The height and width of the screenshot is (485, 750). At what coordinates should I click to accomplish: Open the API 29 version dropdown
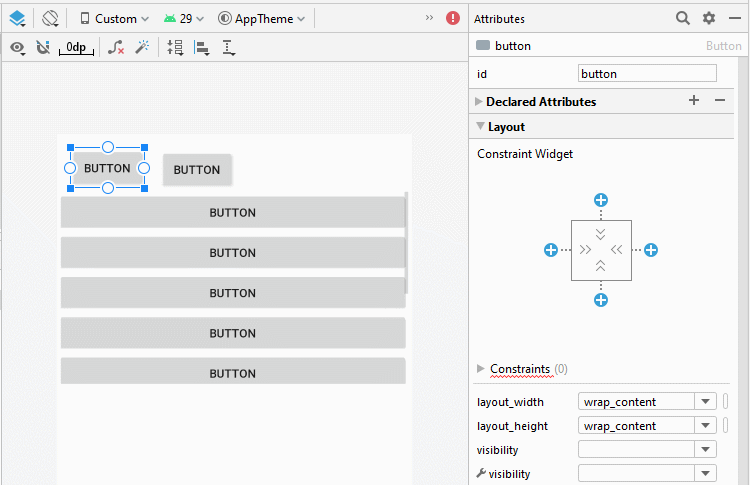pyautogui.click(x=184, y=19)
